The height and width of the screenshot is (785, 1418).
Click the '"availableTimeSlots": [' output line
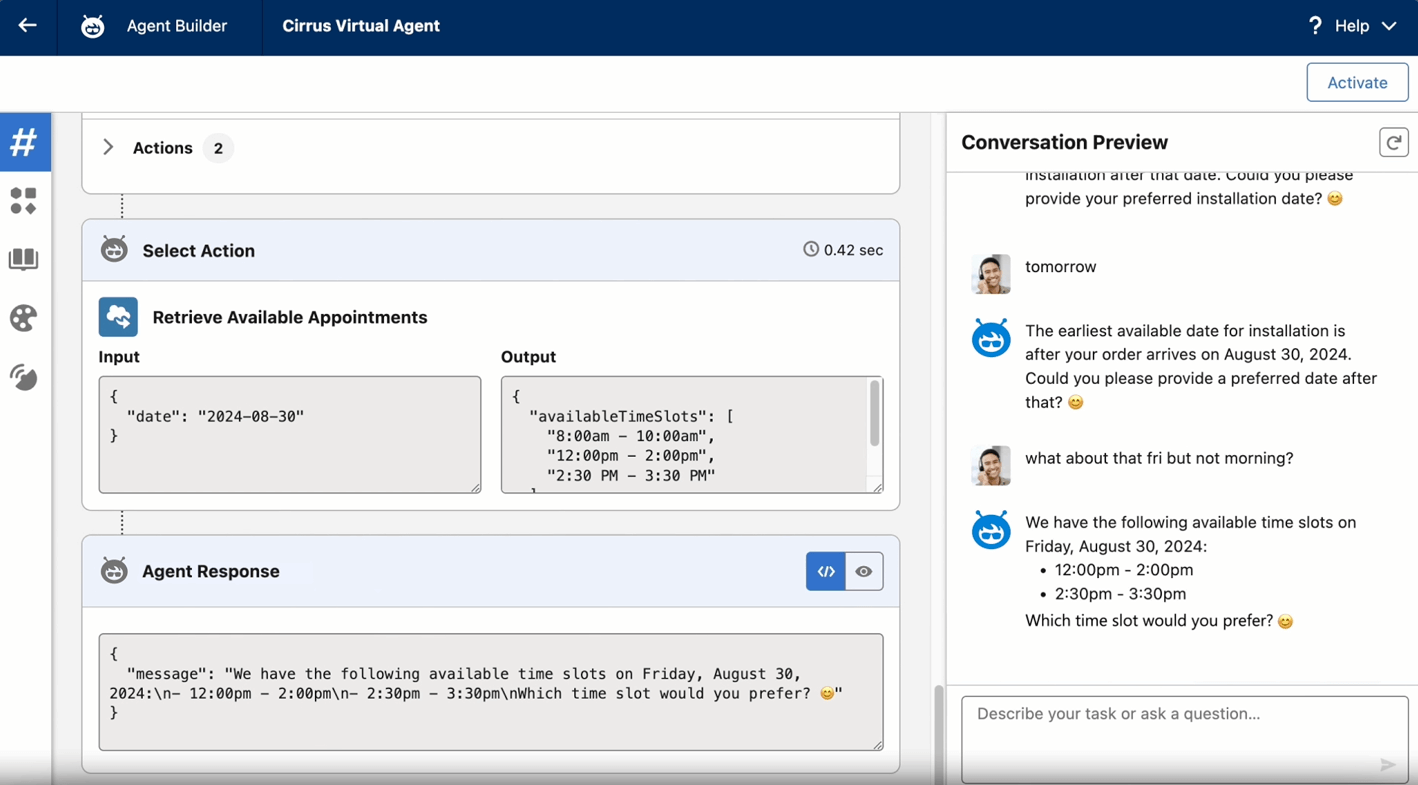tap(631, 416)
